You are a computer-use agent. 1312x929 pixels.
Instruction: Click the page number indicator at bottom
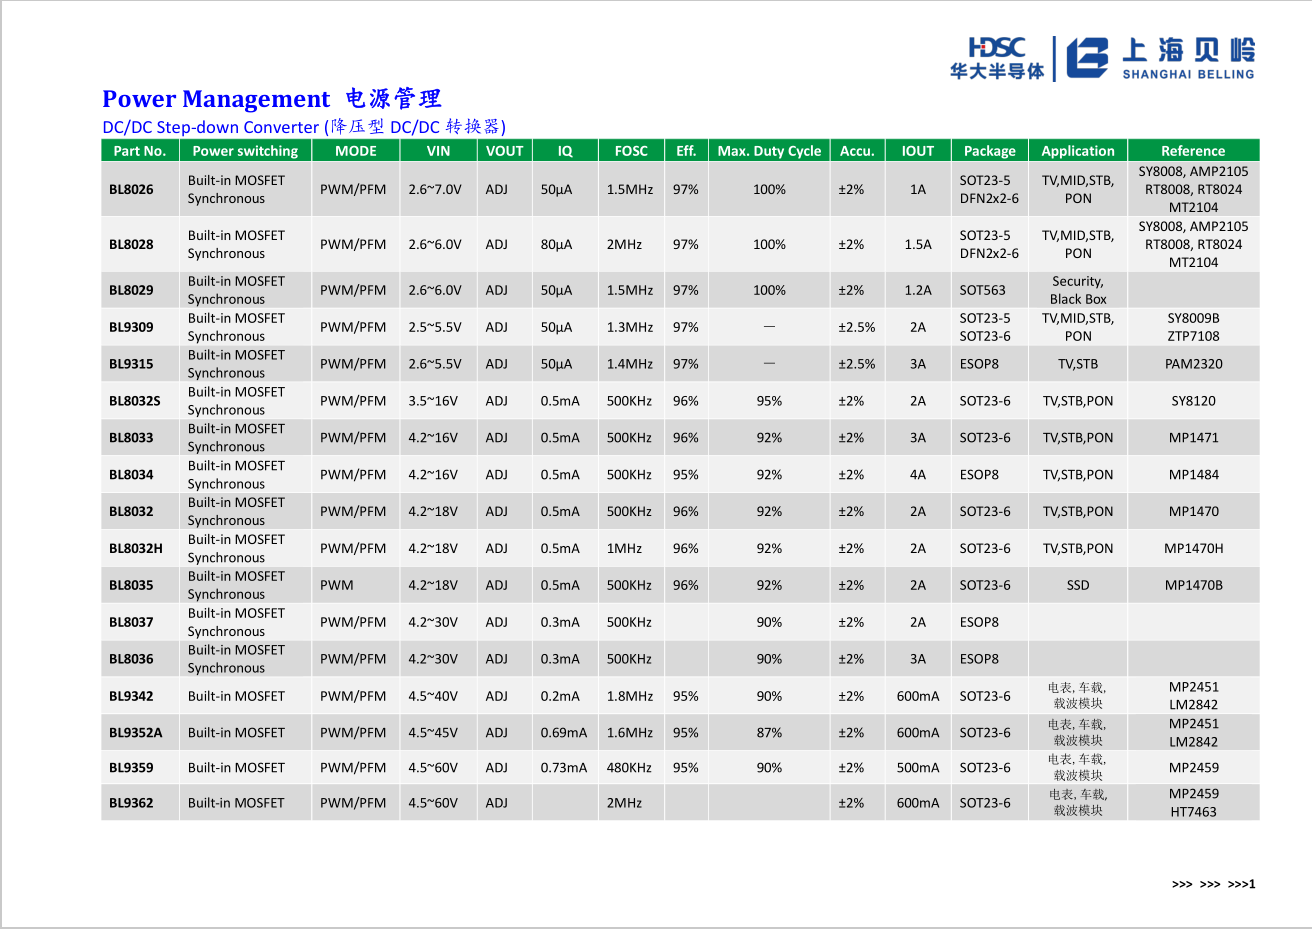(1213, 884)
